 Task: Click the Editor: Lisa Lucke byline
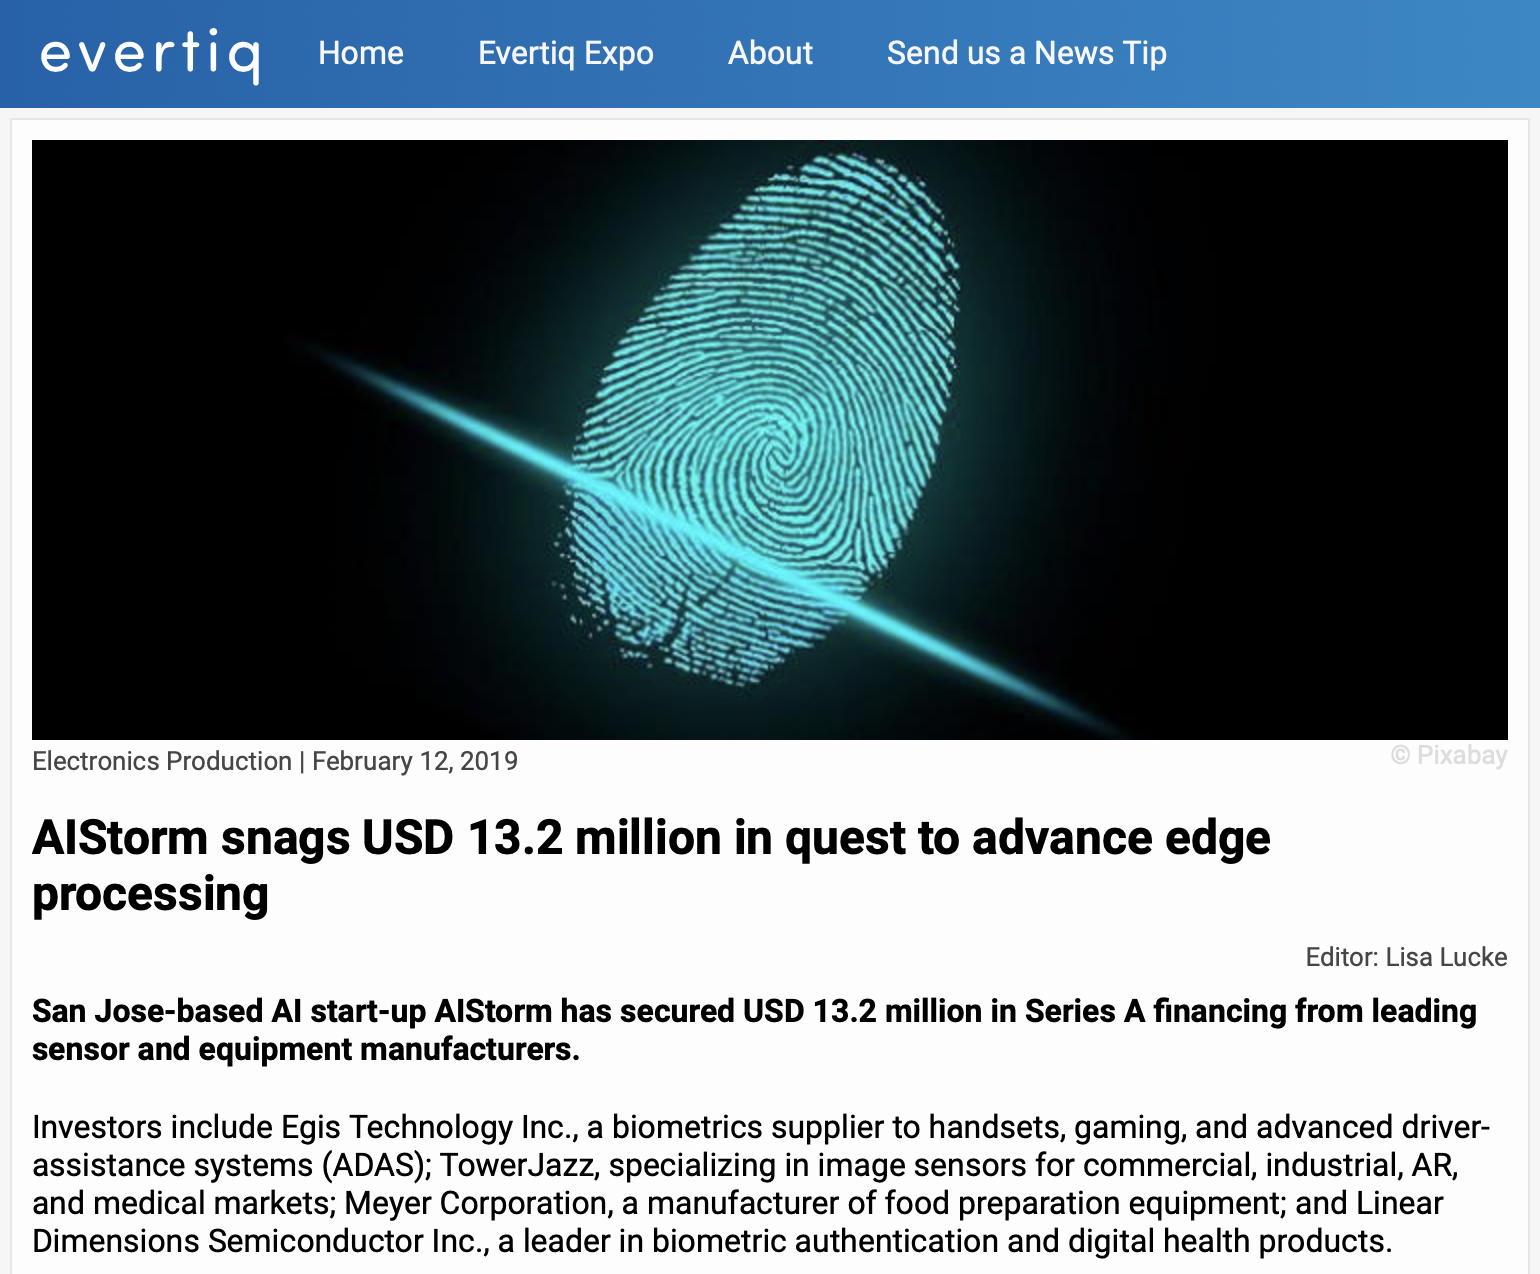pyautogui.click(x=1406, y=957)
